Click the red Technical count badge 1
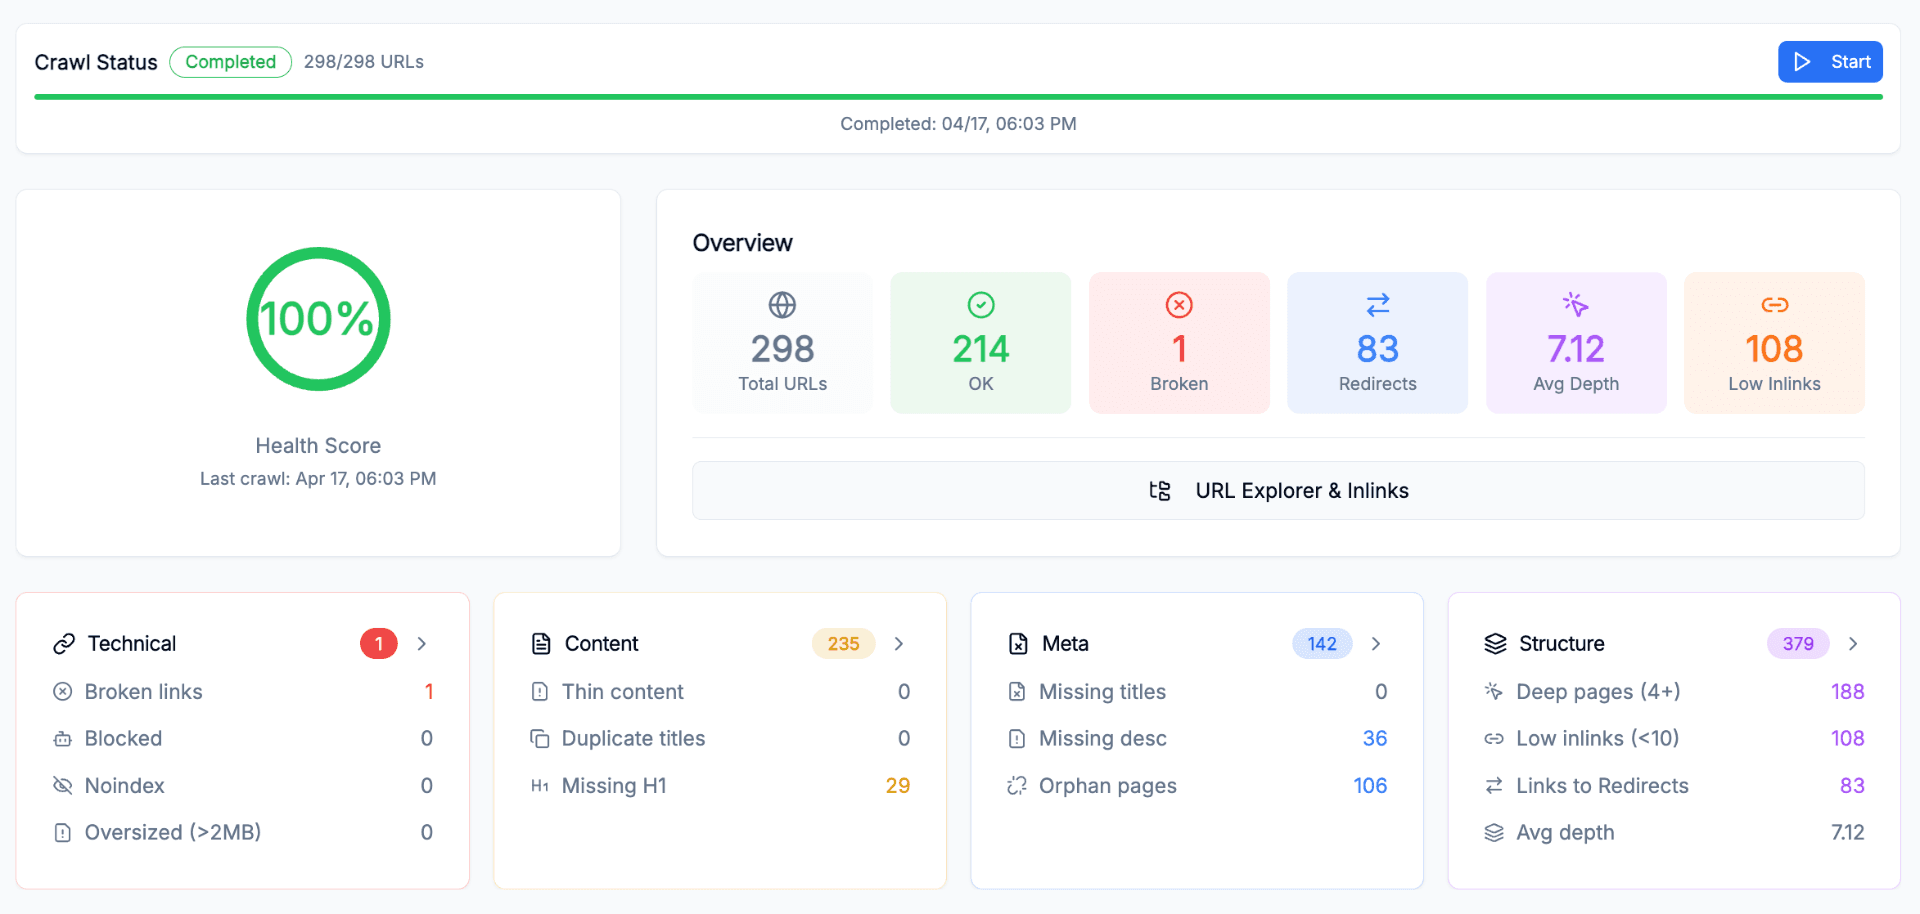 tap(379, 644)
